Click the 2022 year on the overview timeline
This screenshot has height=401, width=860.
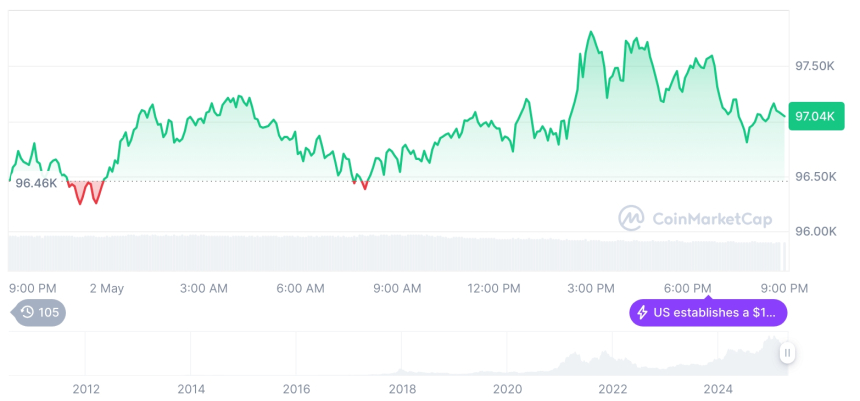click(612, 389)
